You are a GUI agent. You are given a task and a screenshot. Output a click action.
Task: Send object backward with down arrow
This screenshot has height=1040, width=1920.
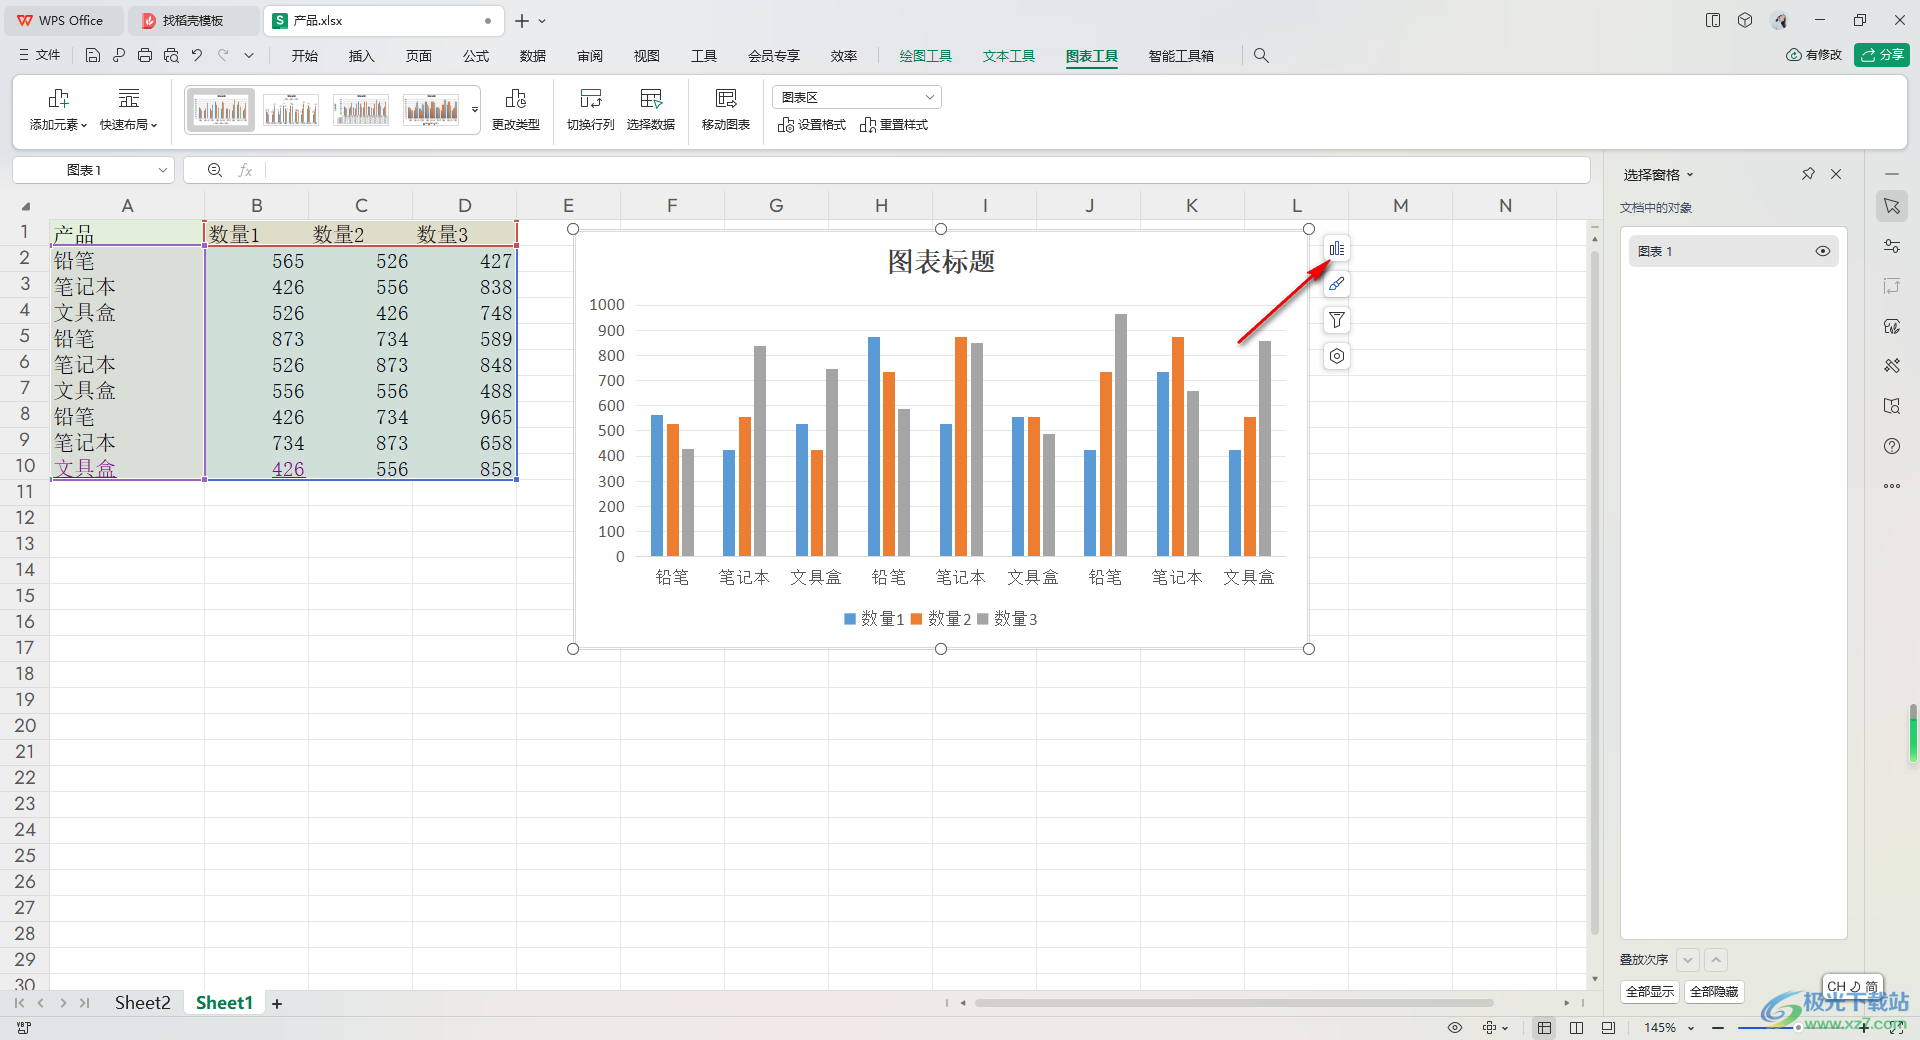pos(1688,960)
